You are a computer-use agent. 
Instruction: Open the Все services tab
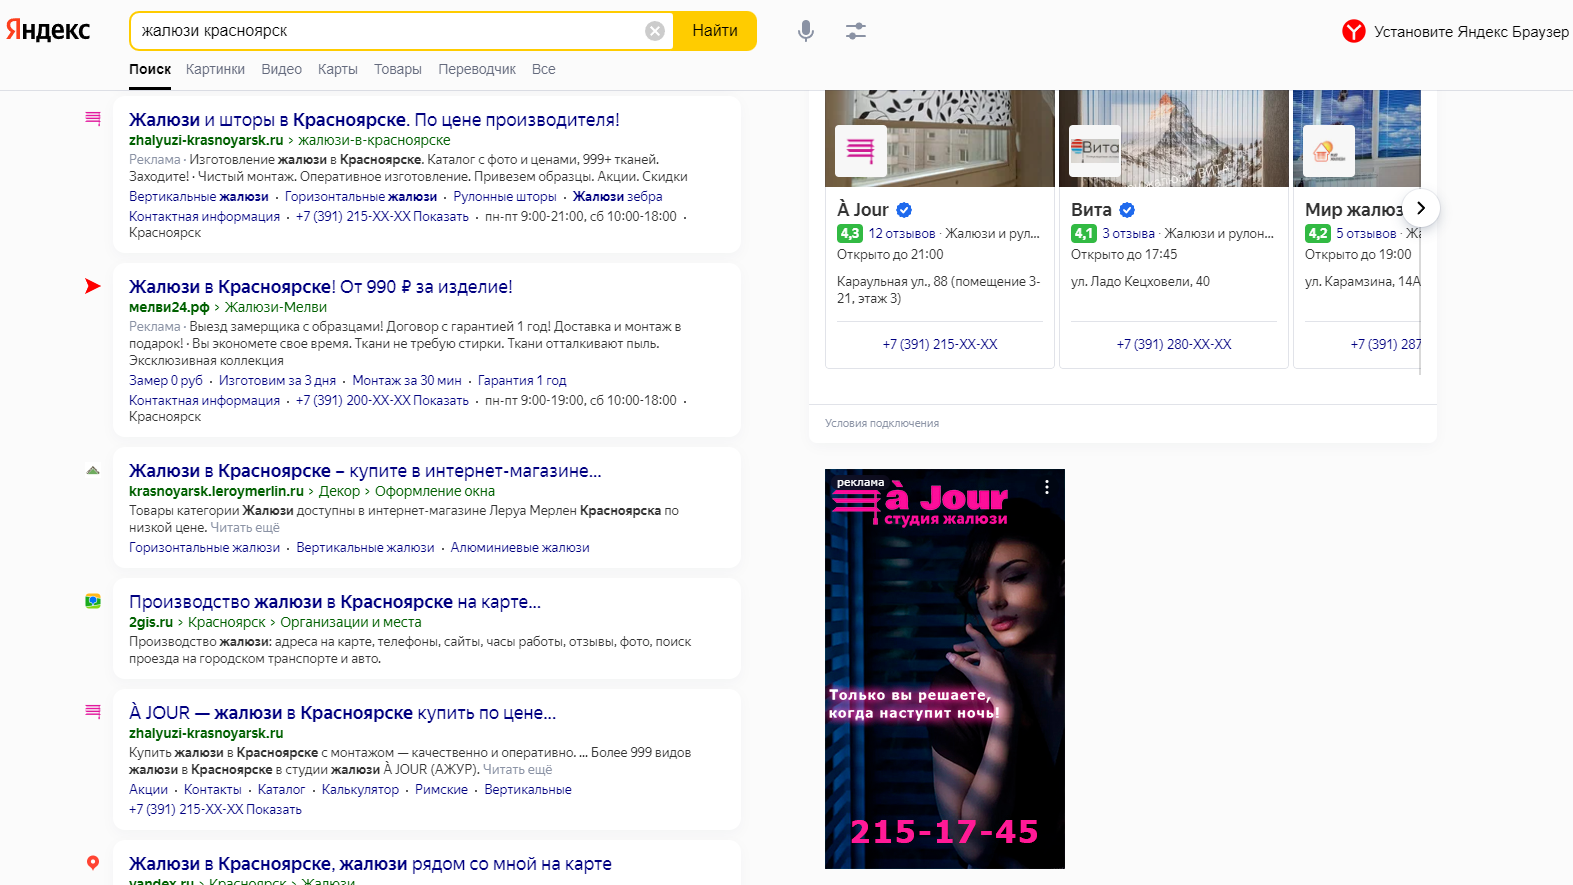tap(543, 69)
